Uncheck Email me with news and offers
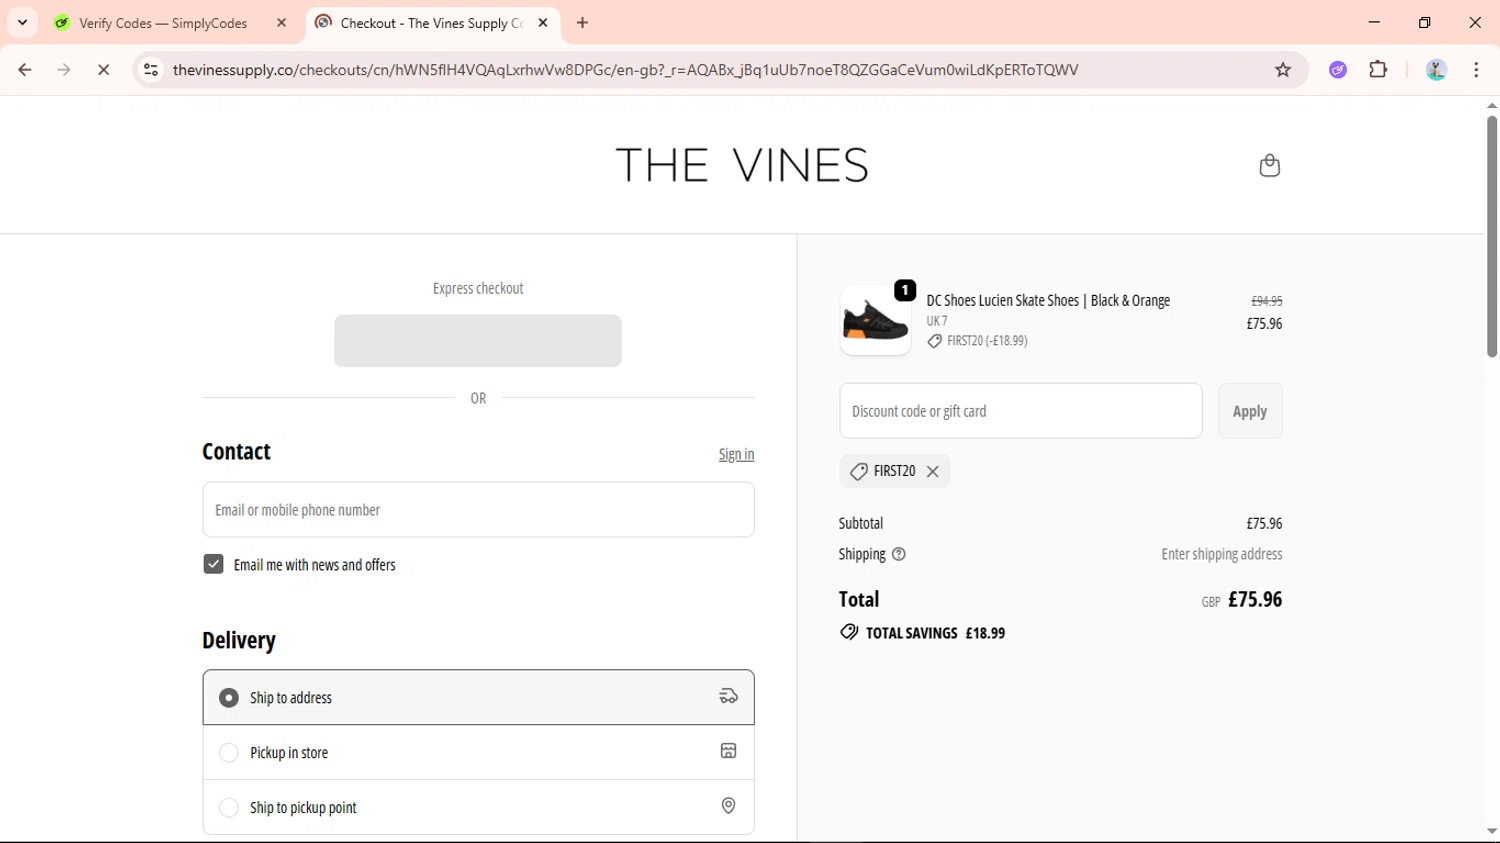The height and width of the screenshot is (843, 1500). [213, 565]
